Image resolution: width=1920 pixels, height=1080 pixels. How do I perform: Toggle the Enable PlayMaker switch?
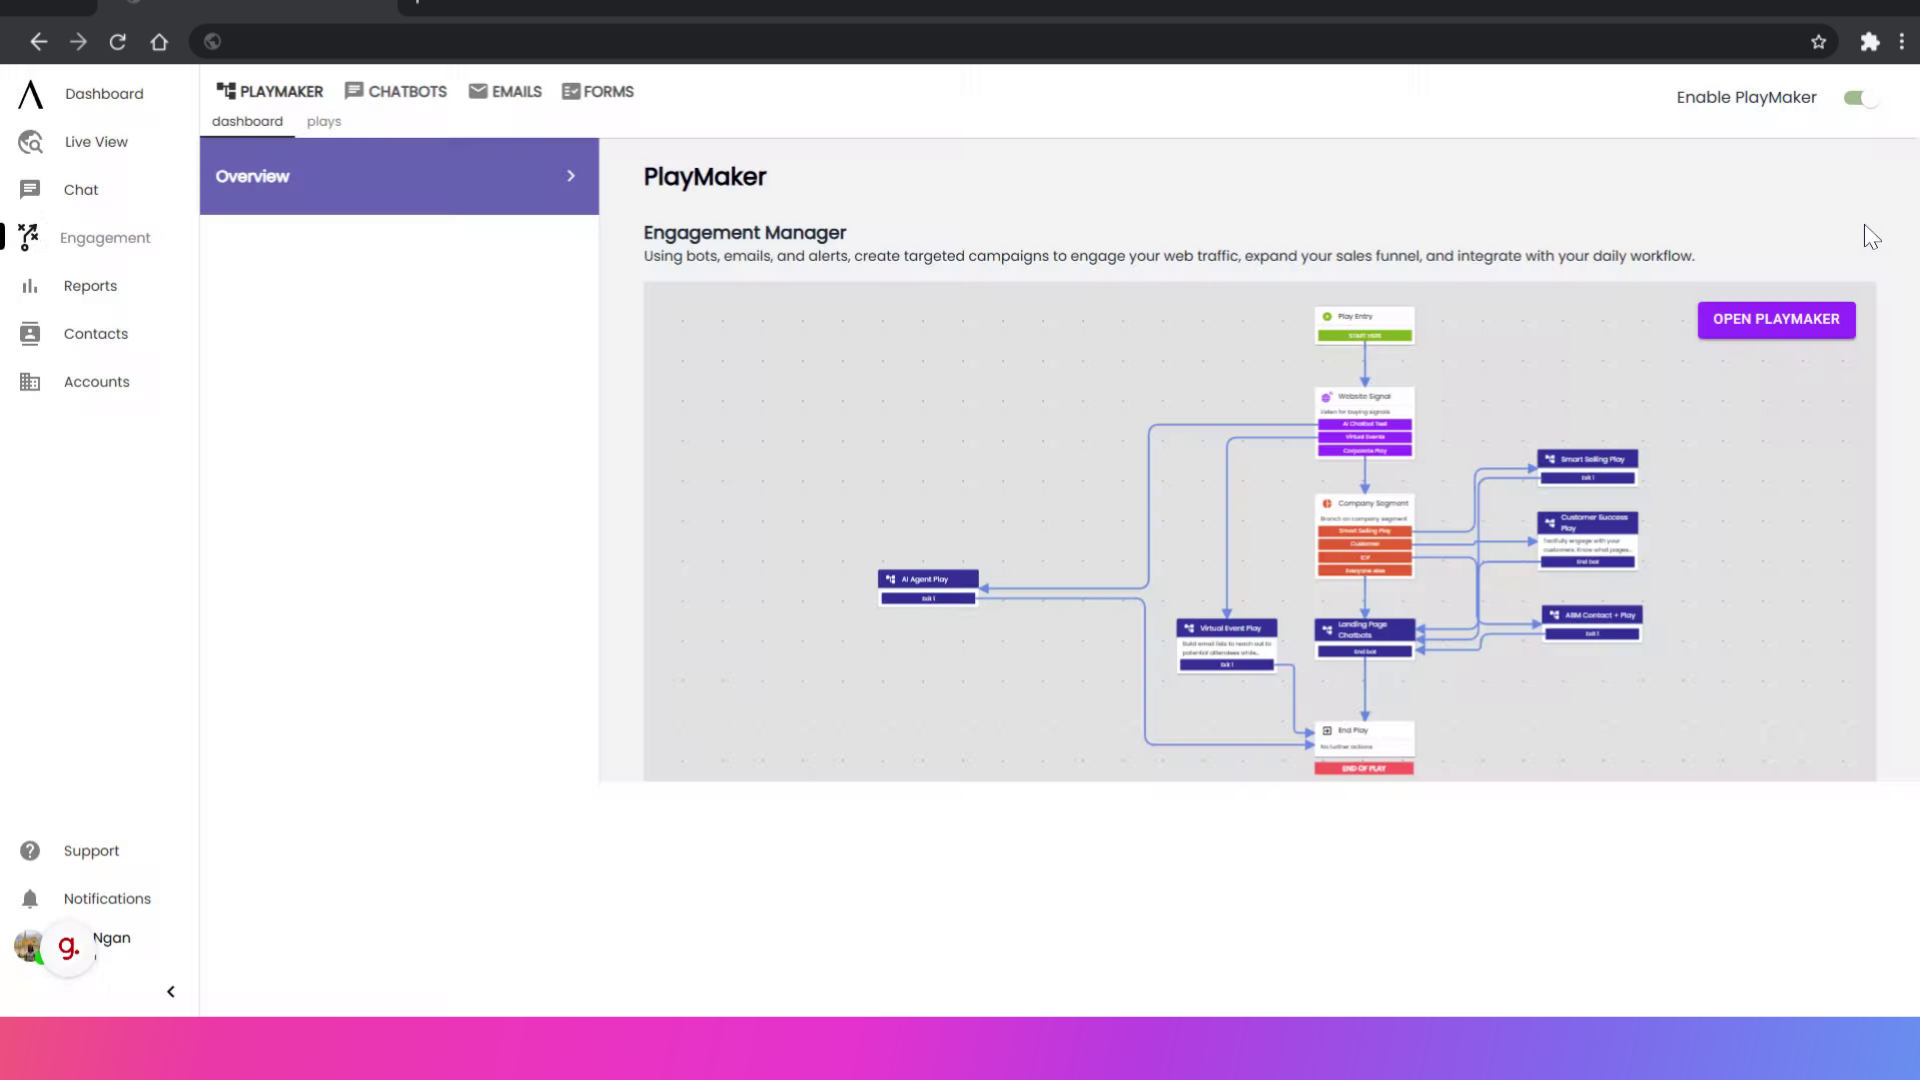coord(1860,98)
